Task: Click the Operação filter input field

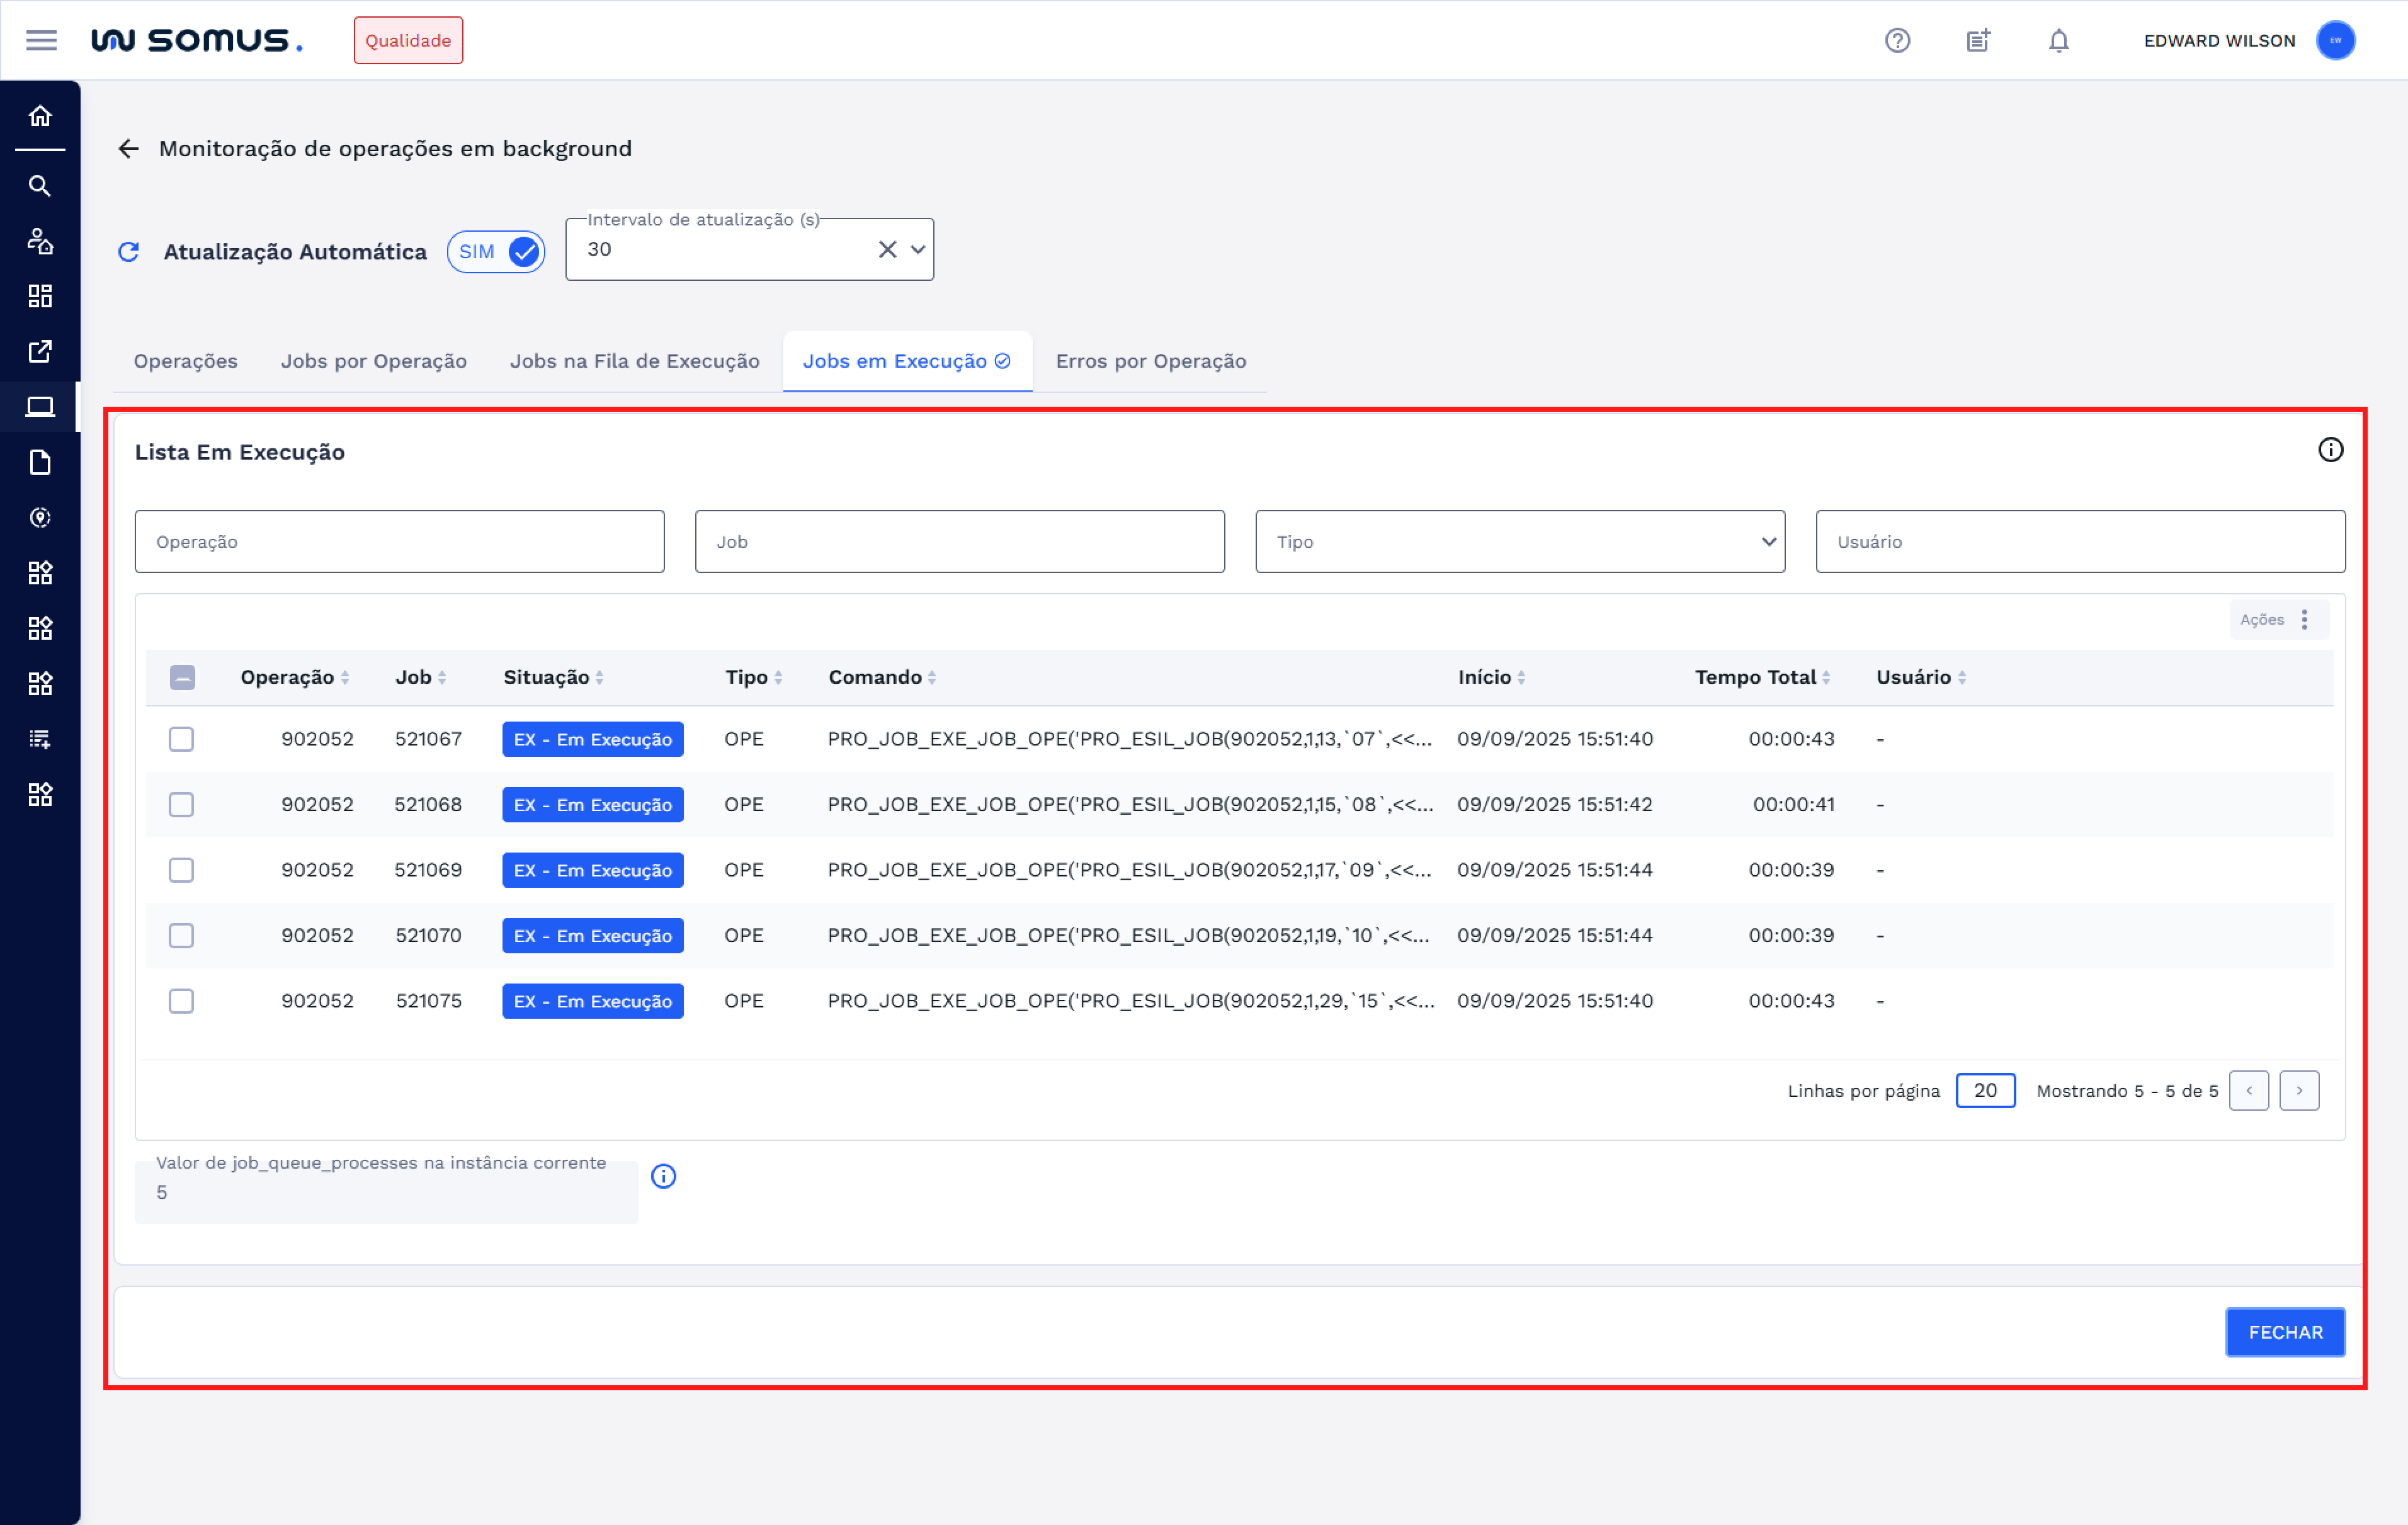Action: click(399, 542)
